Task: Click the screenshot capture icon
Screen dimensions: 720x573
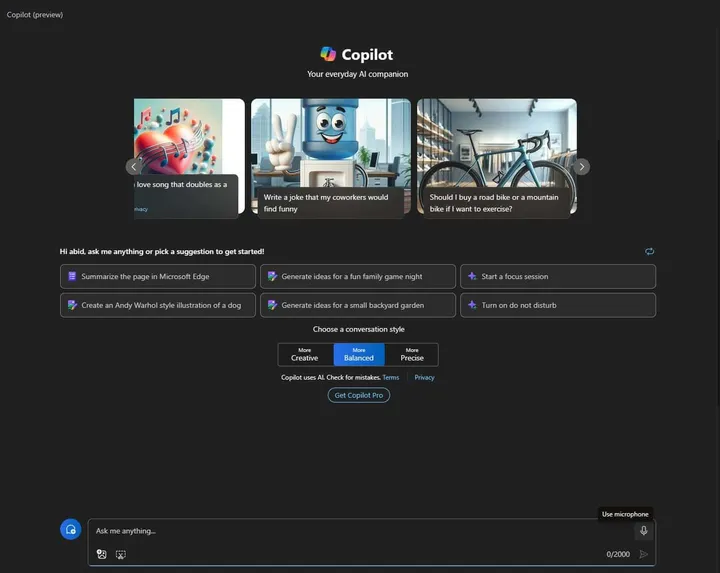Action: click(x=120, y=554)
